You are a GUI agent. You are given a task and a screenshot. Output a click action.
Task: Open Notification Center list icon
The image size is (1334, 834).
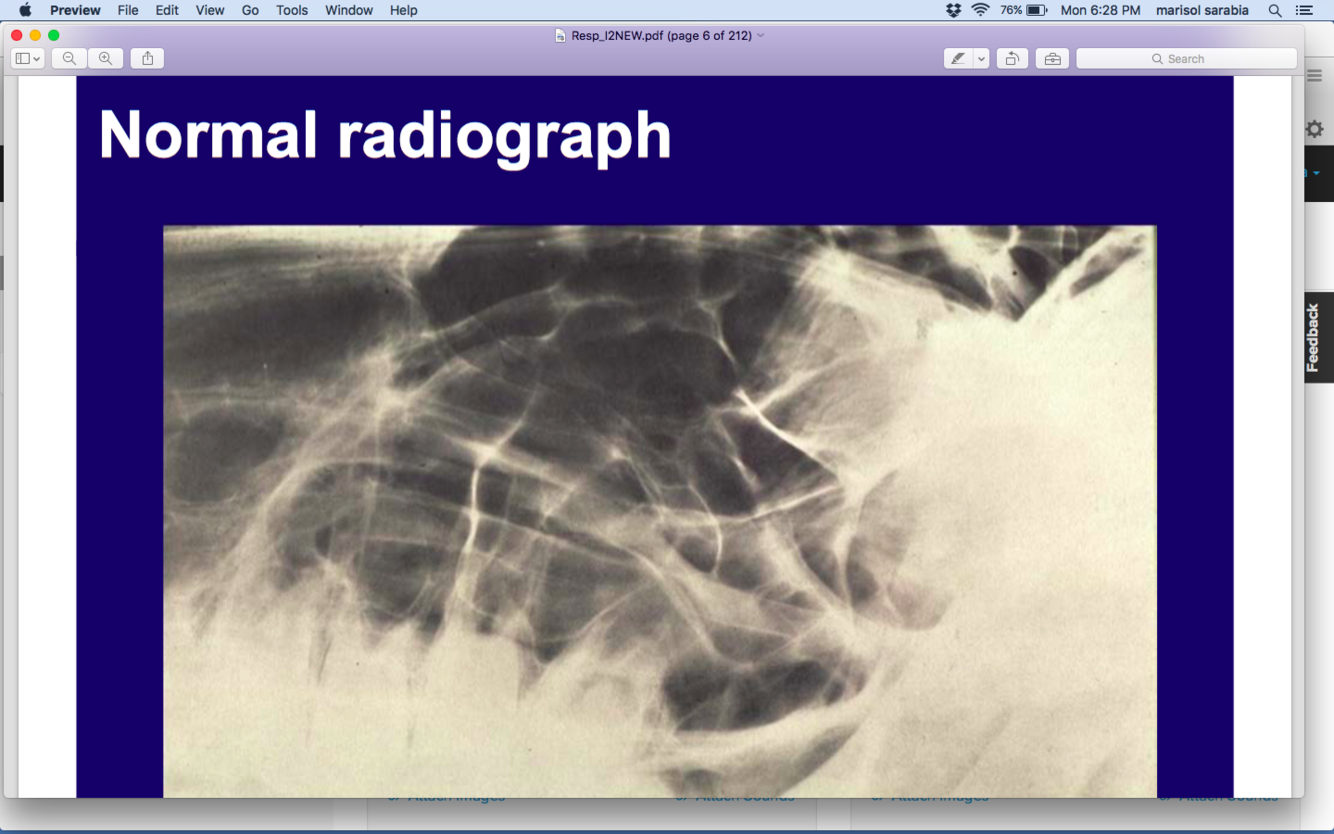tap(1304, 10)
